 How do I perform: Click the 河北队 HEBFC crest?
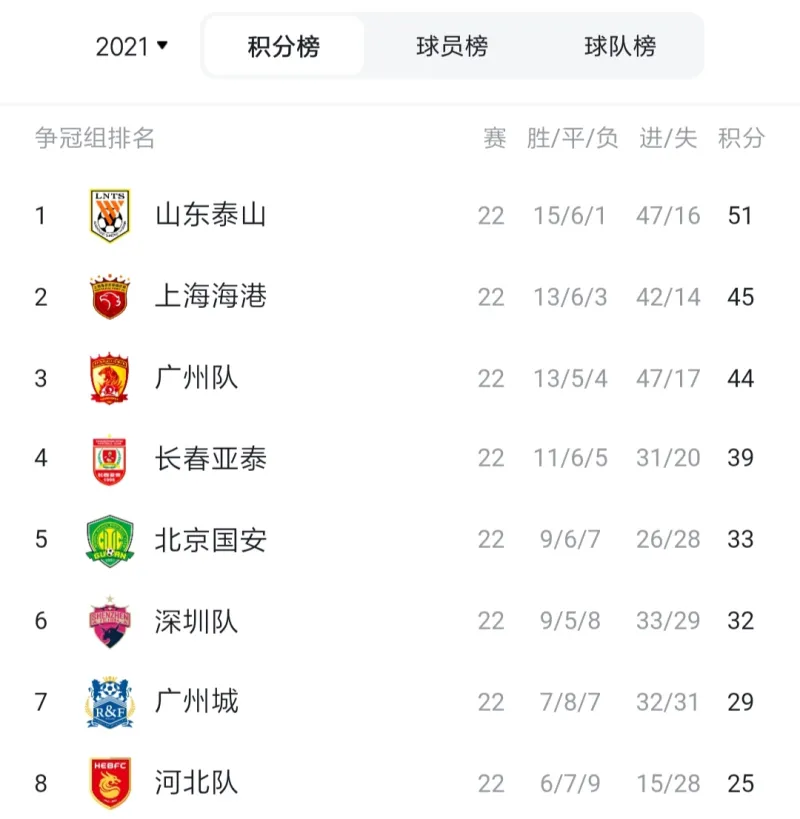coord(110,783)
